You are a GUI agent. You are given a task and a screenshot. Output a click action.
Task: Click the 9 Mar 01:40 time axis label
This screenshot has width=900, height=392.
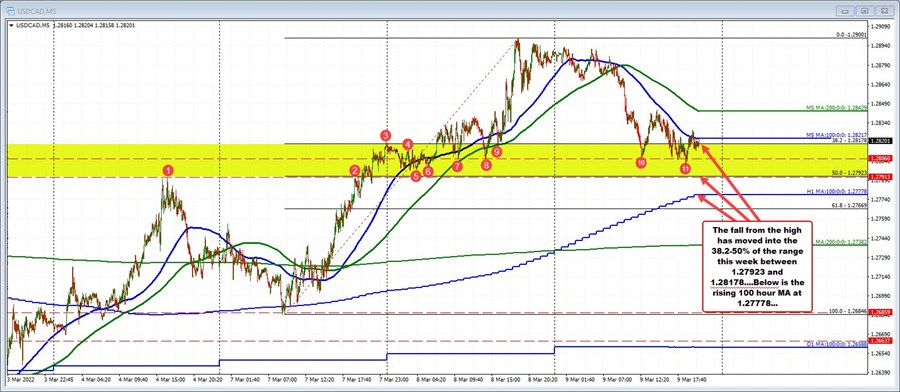click(x=579, y=380)
